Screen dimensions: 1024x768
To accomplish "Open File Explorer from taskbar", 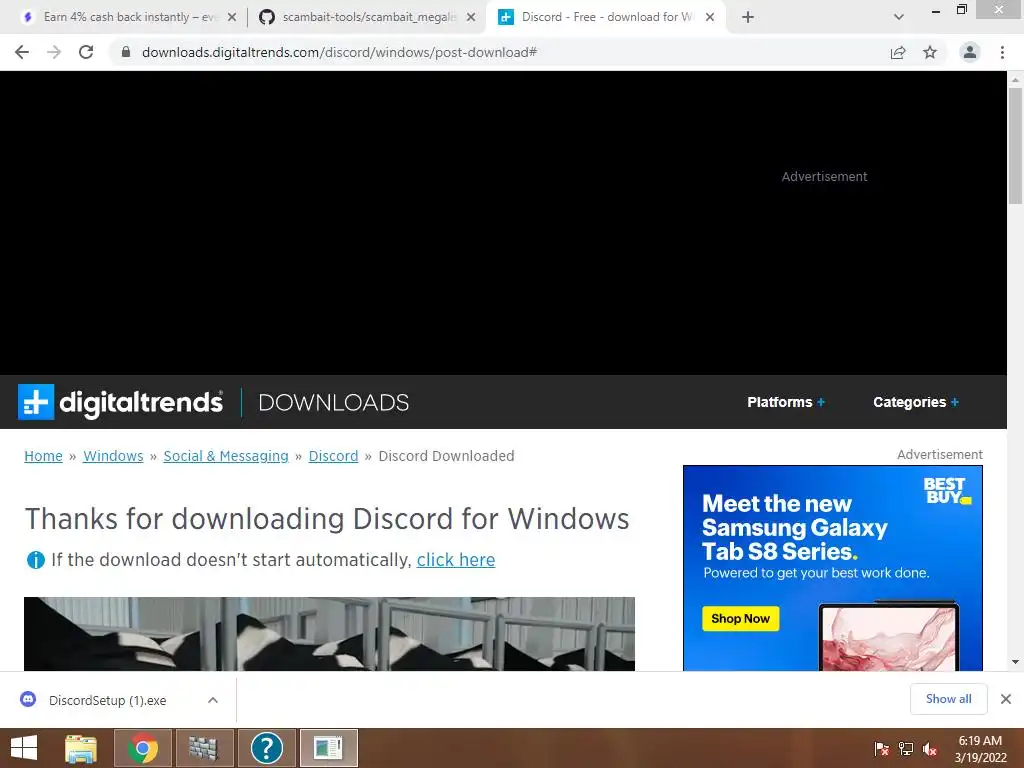I will tap(81, 748).
